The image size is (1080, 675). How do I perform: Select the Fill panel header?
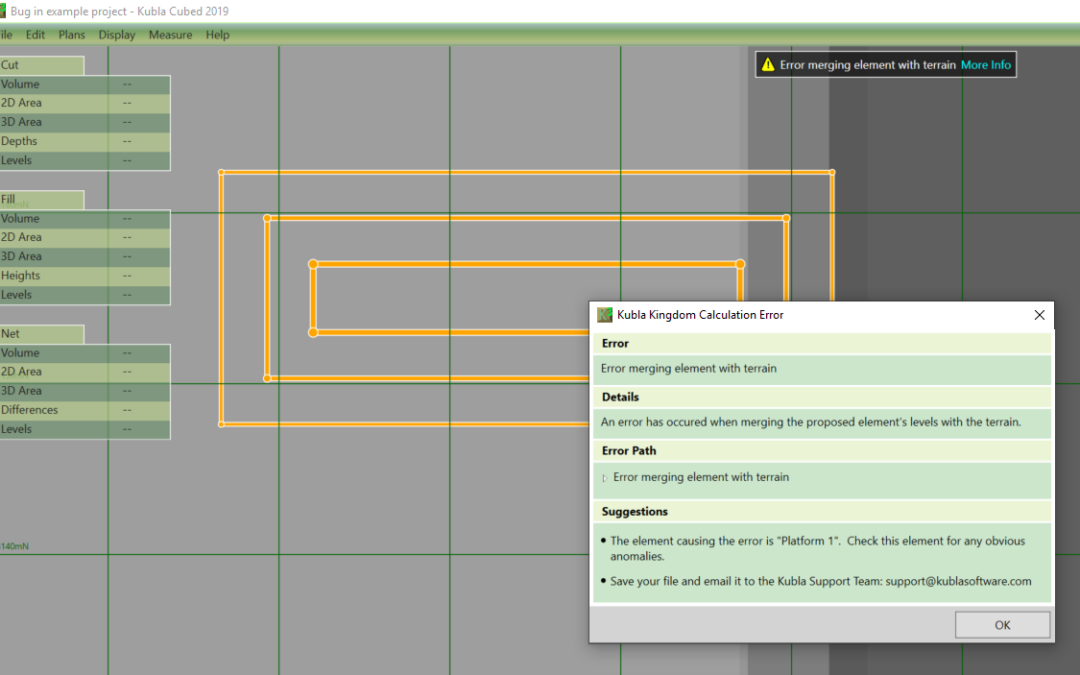tap(42, 200)
